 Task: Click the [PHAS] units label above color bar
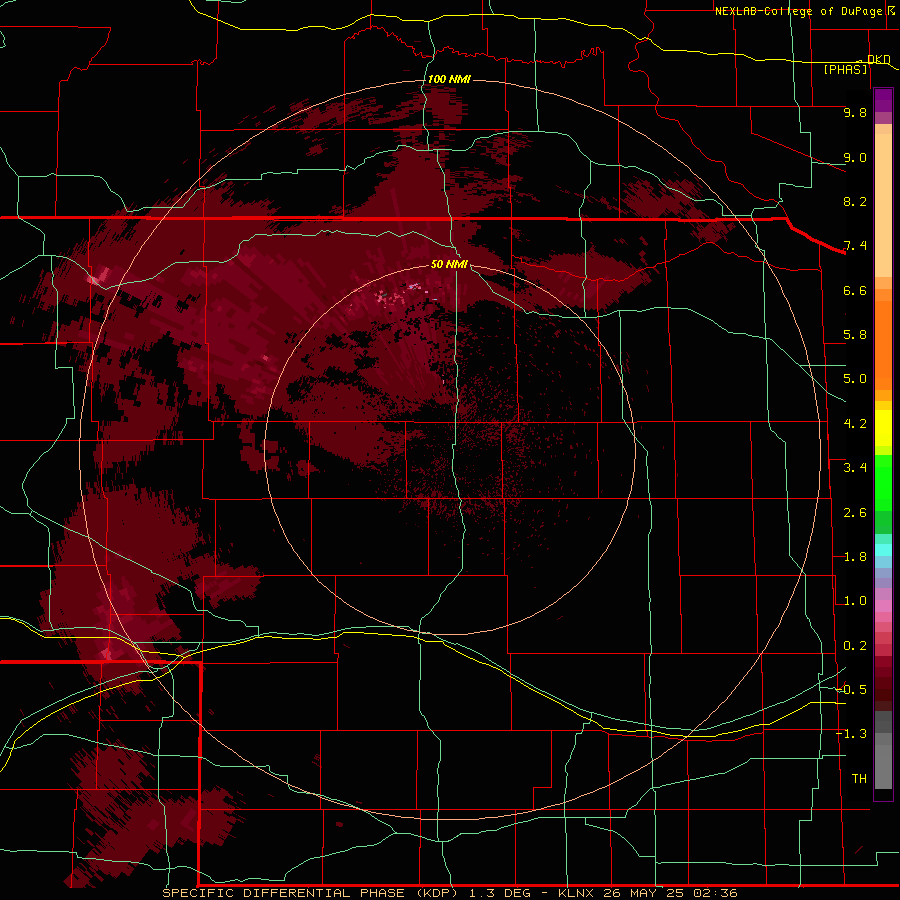[x=845, y=69]
